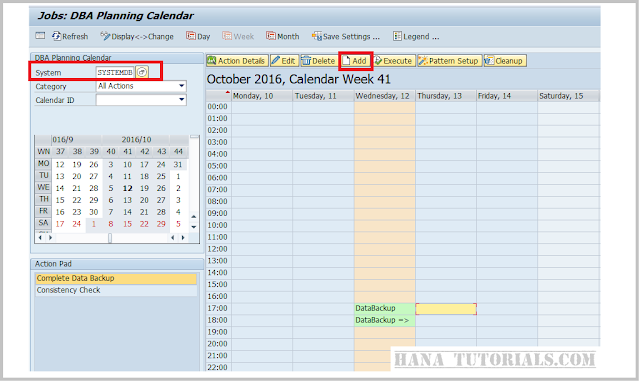Open Save Settings dialog
The width and height of the screenshot is (640, 382).
[x=345, y=36]
